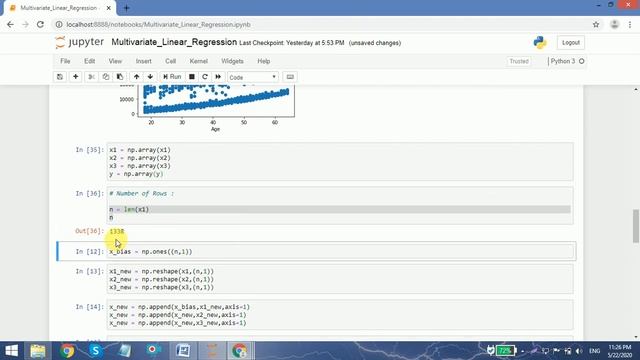Click the In [13] np.reshape code cell
Viewport: 640px width, 360px height.
coord(340,279)
